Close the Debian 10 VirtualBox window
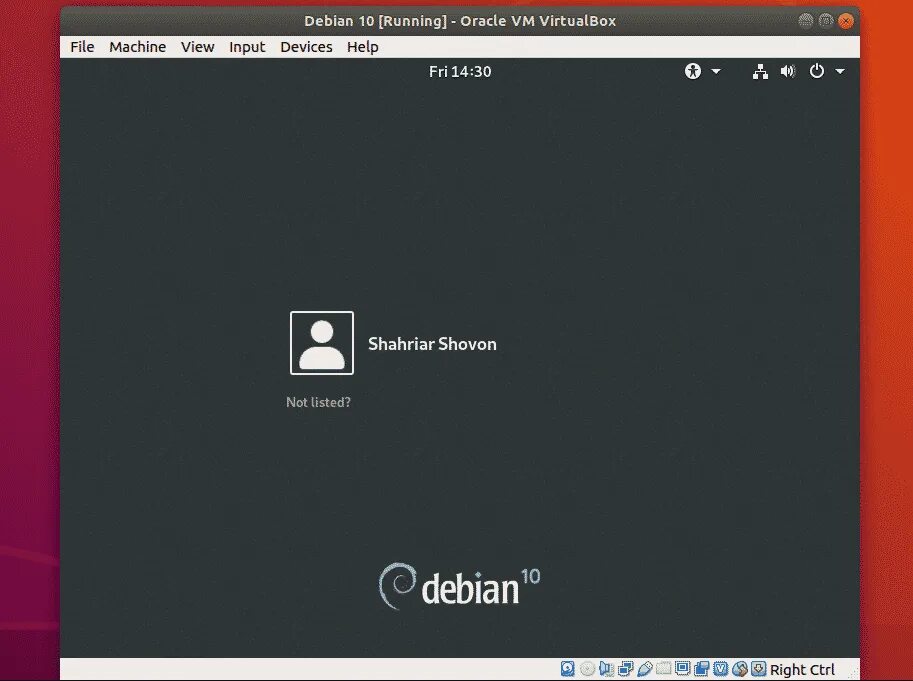The width and height of the screenshot is (913, 681). (x=845, y=21)
